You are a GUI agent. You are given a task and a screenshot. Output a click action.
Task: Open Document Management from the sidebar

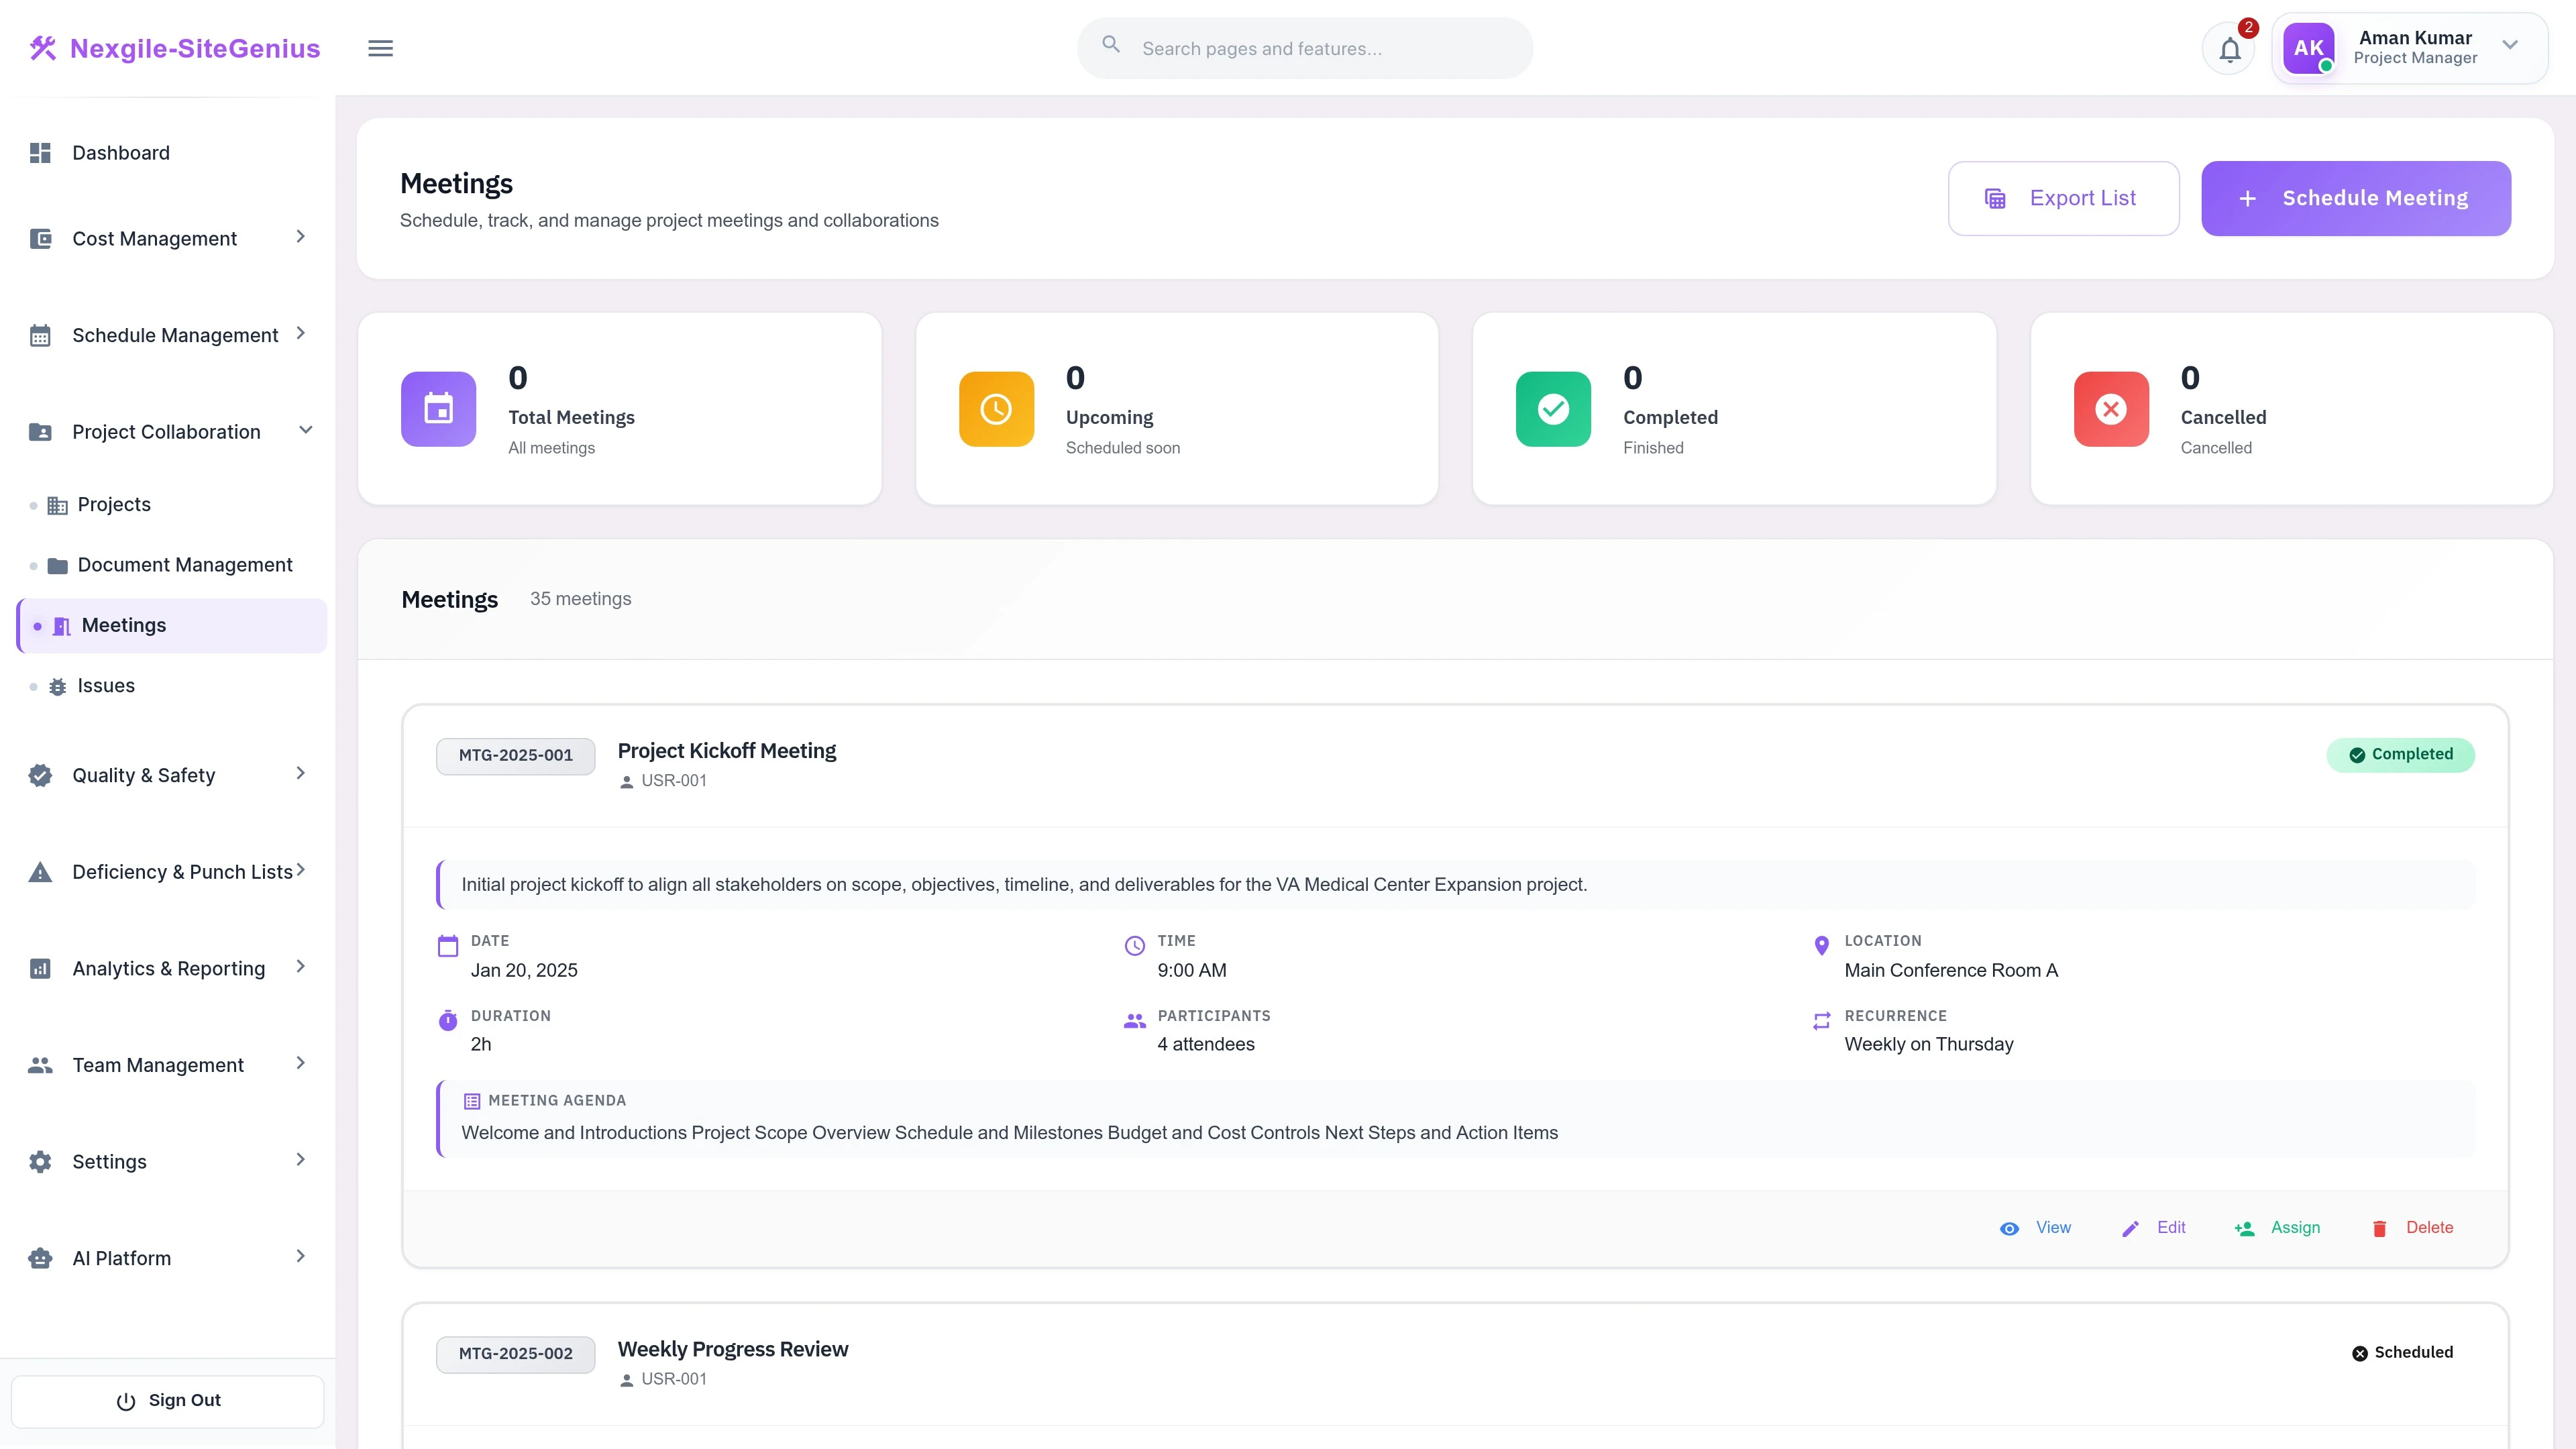186,565
